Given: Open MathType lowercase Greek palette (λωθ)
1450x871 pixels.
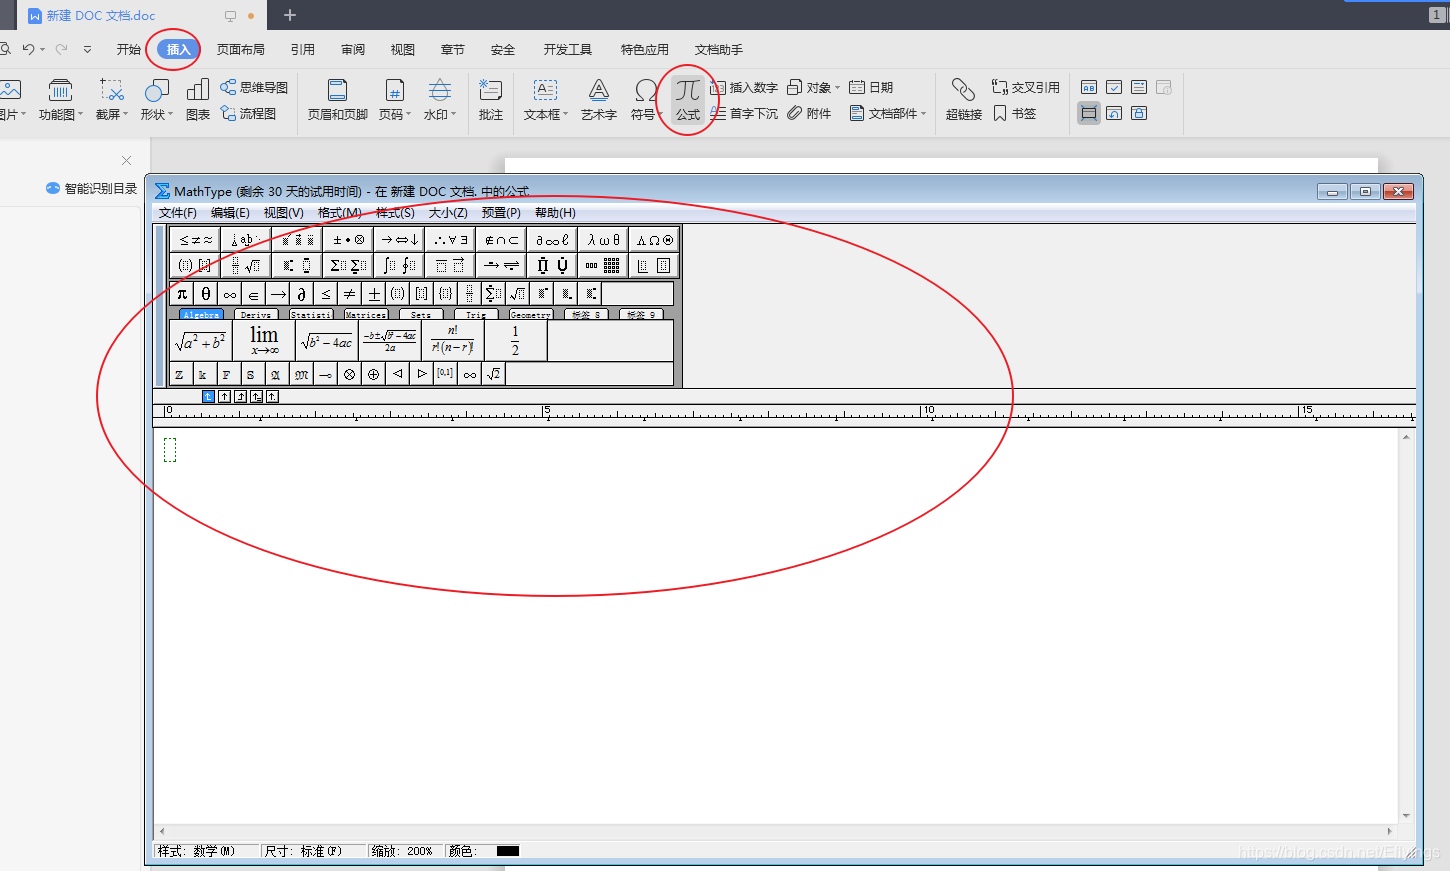Looking at the screenshot, I should (603, 240).
